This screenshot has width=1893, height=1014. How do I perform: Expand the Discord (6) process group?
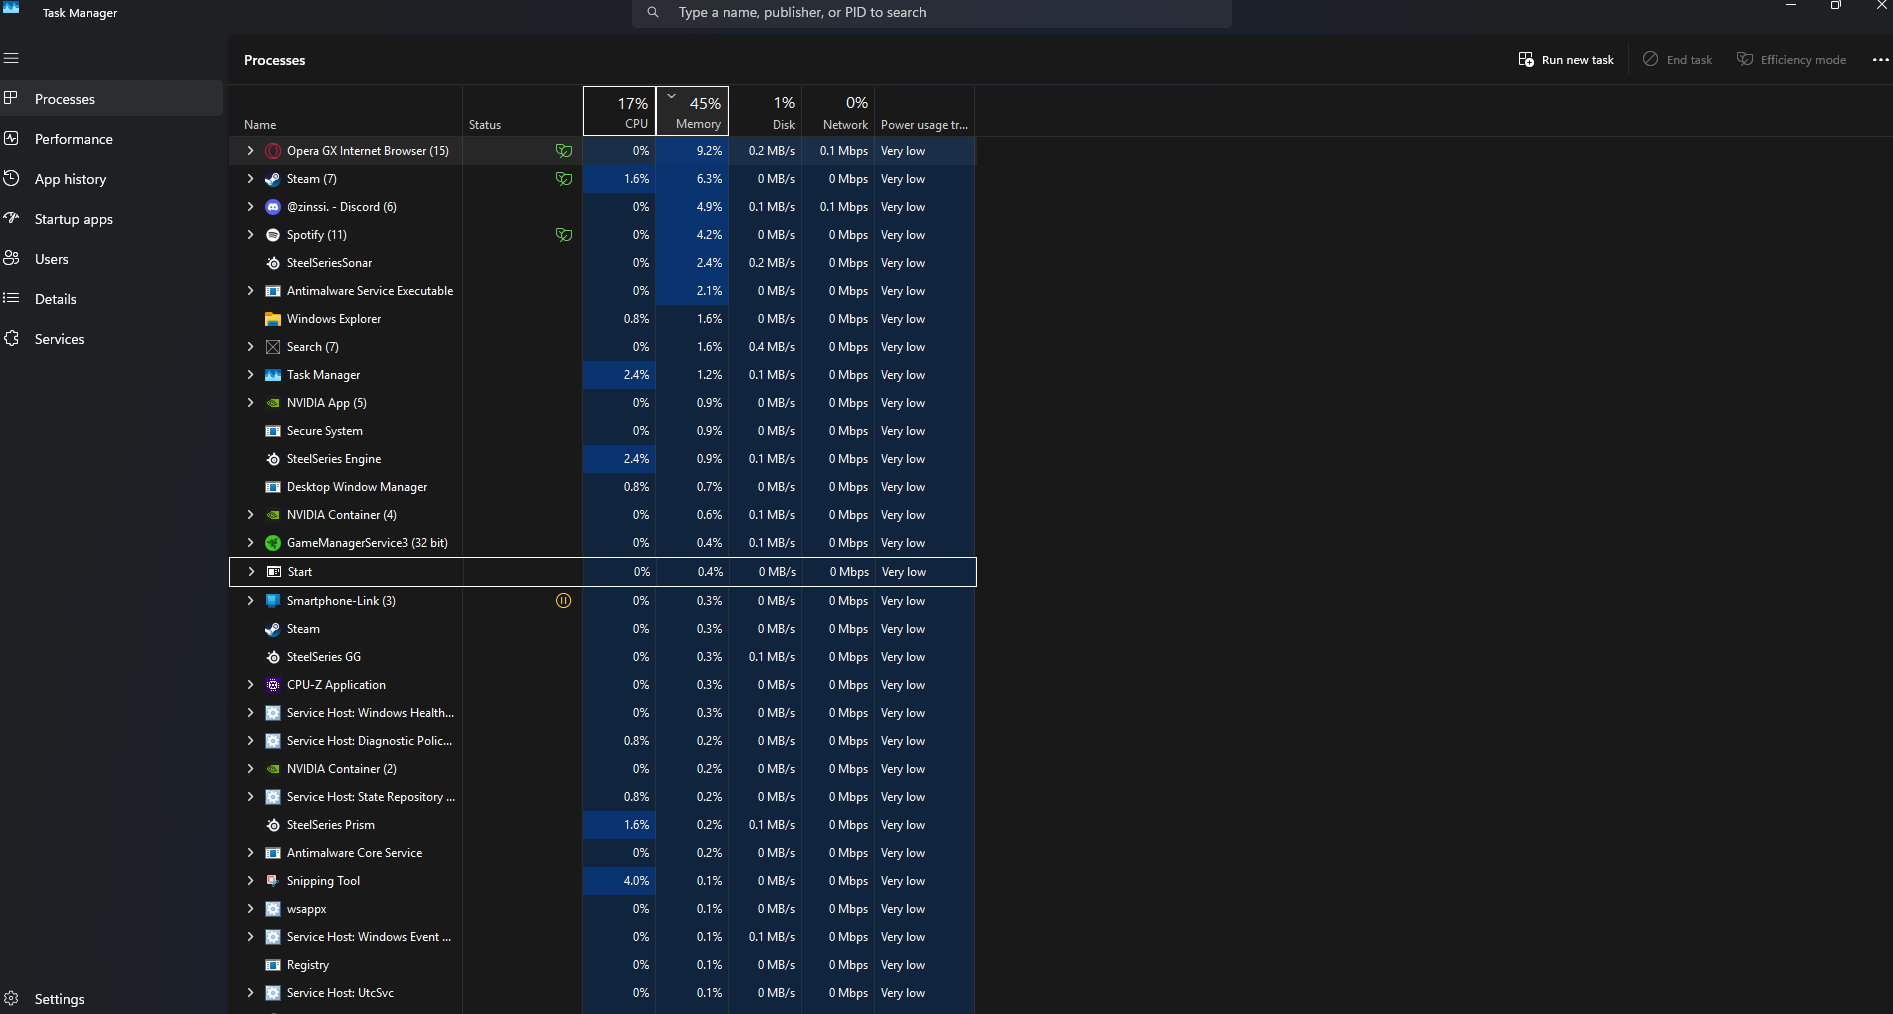click(250, 207)
